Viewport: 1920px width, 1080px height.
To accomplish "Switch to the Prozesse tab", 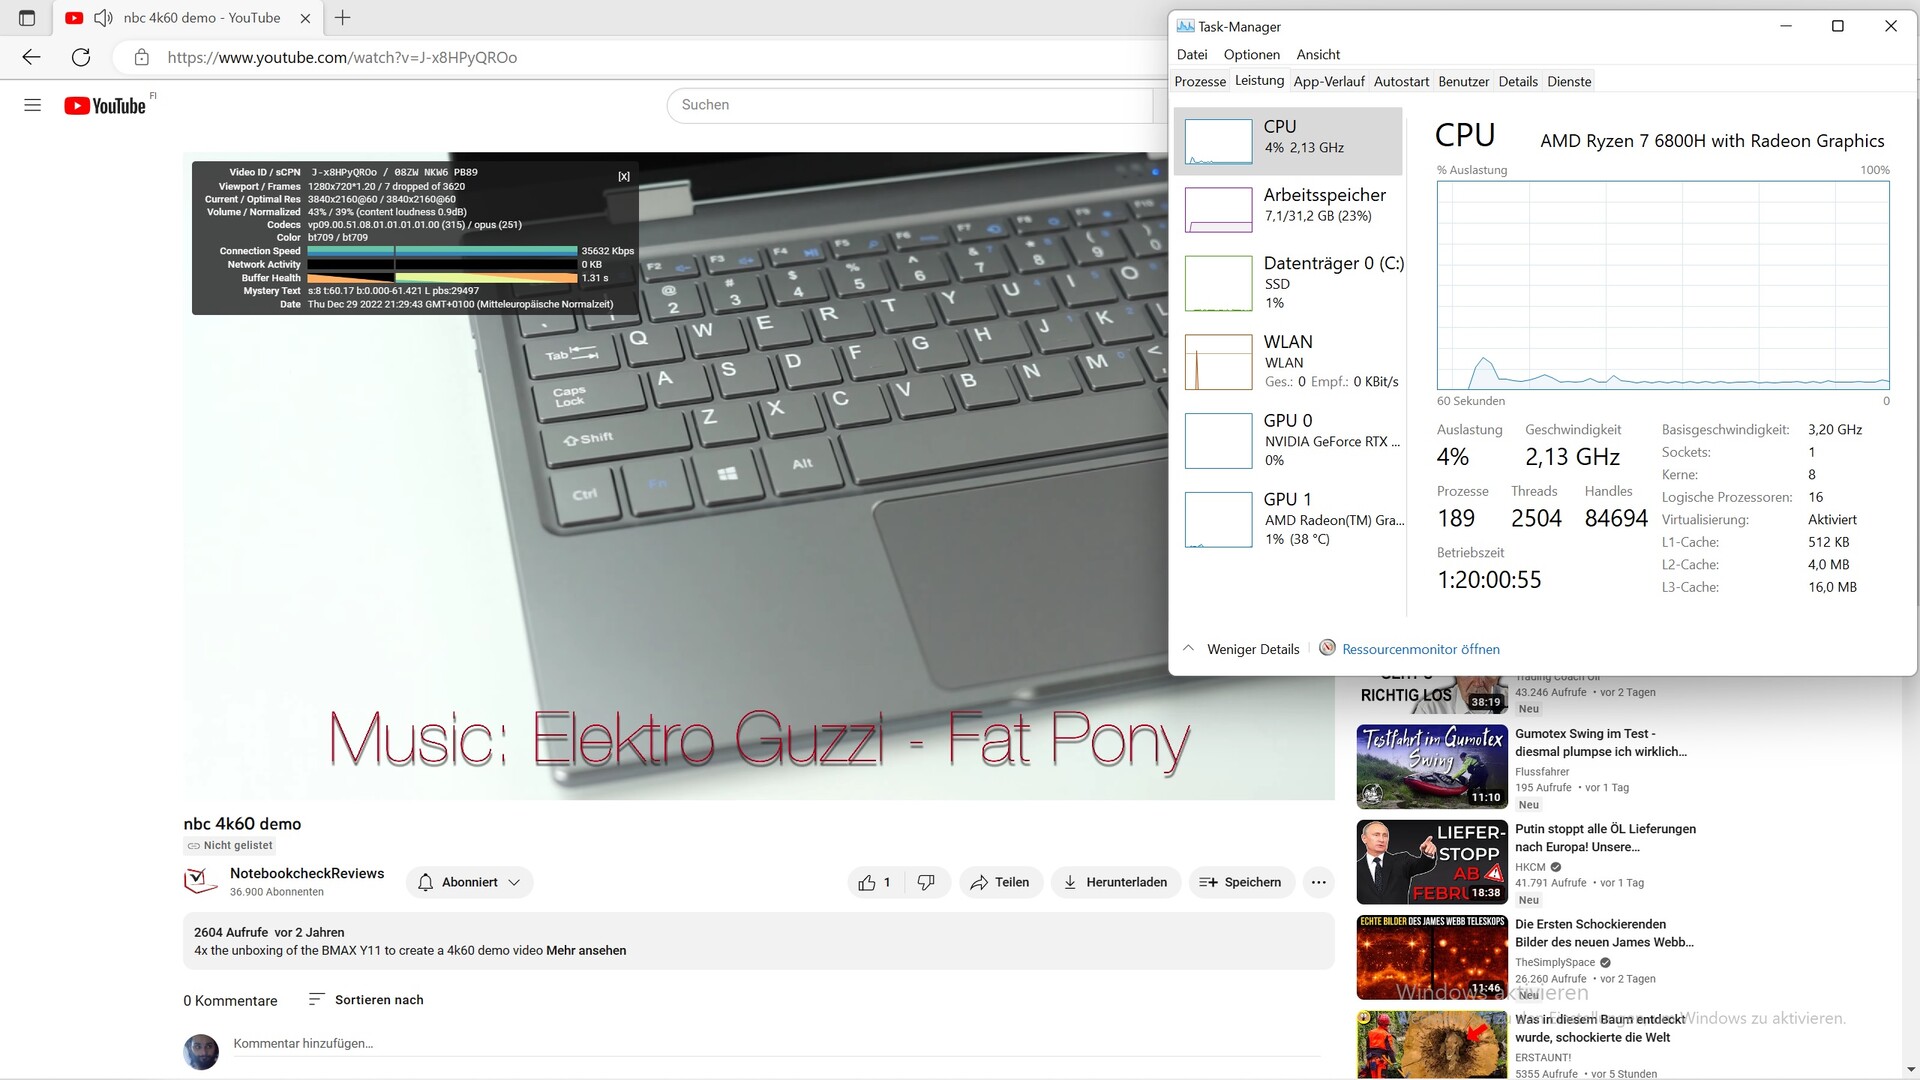I will pyautogui.click(x=1199, y=82).
